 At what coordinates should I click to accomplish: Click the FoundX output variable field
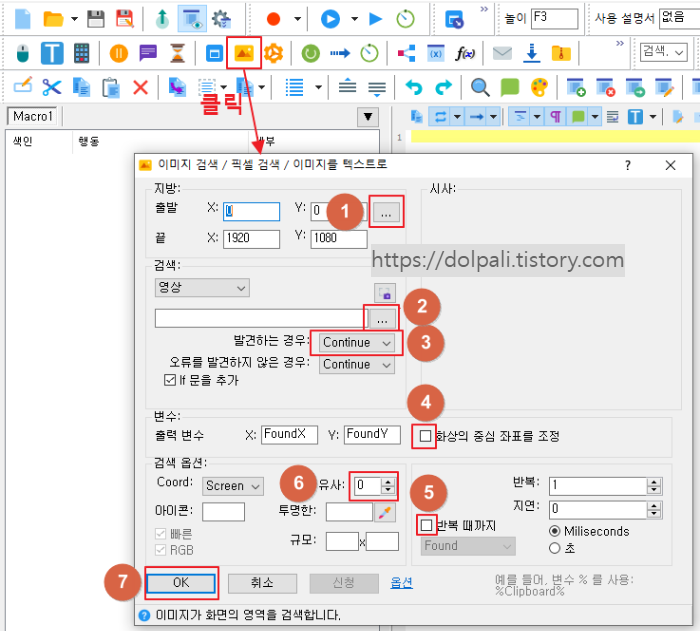pos(289,434)
